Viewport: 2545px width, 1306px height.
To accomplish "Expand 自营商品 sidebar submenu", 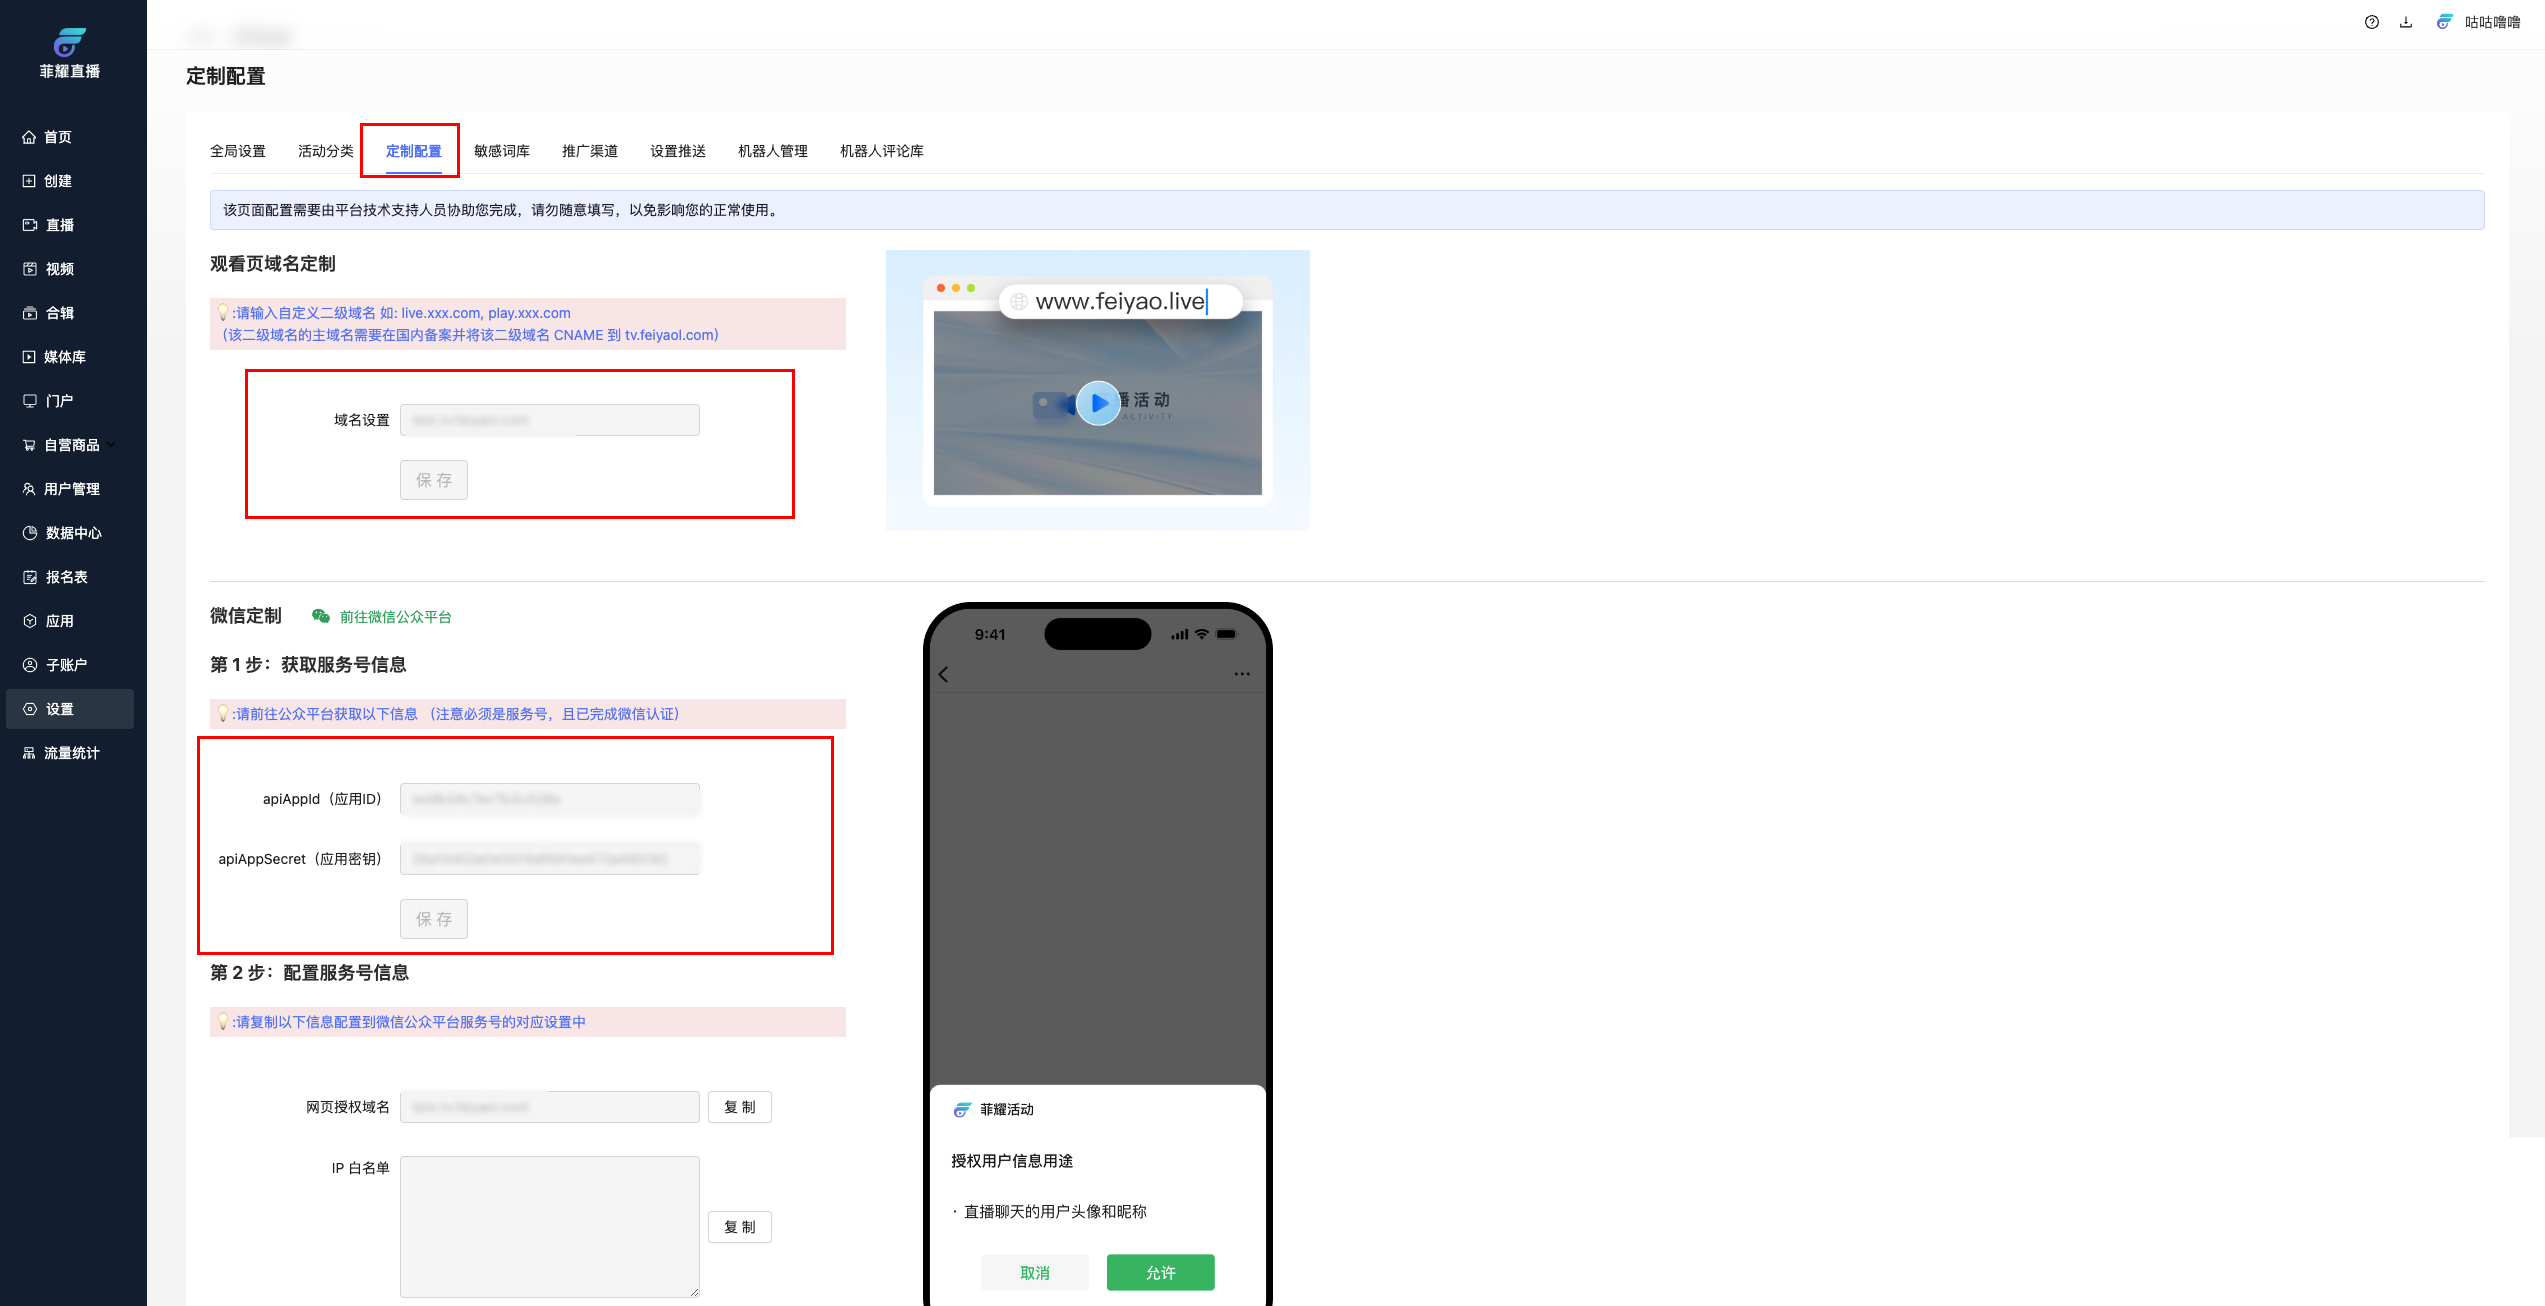I will [72, 445].
